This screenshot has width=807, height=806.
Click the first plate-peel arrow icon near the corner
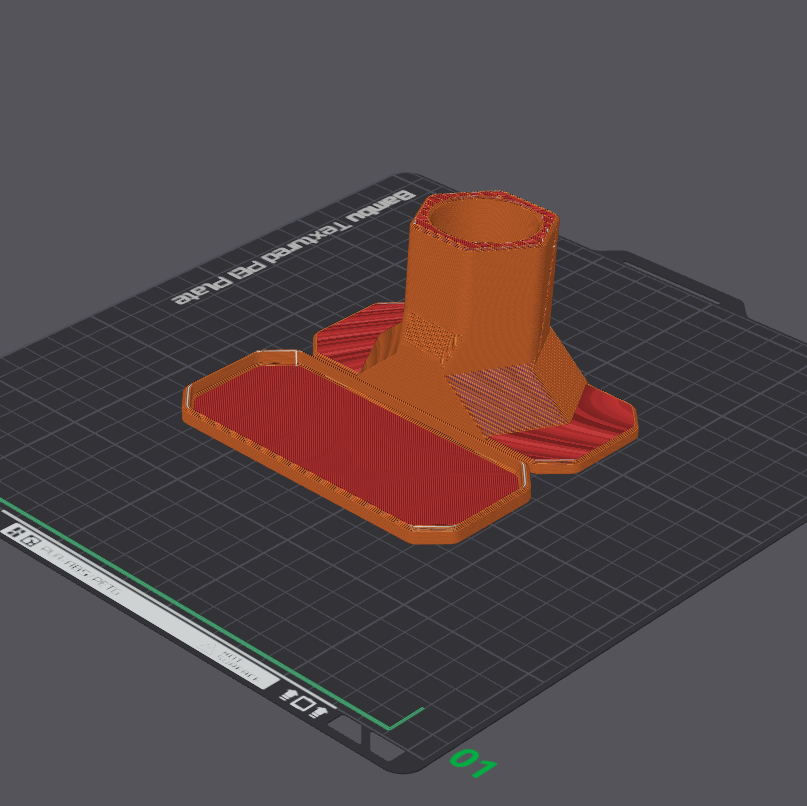[x=289, y=695]
